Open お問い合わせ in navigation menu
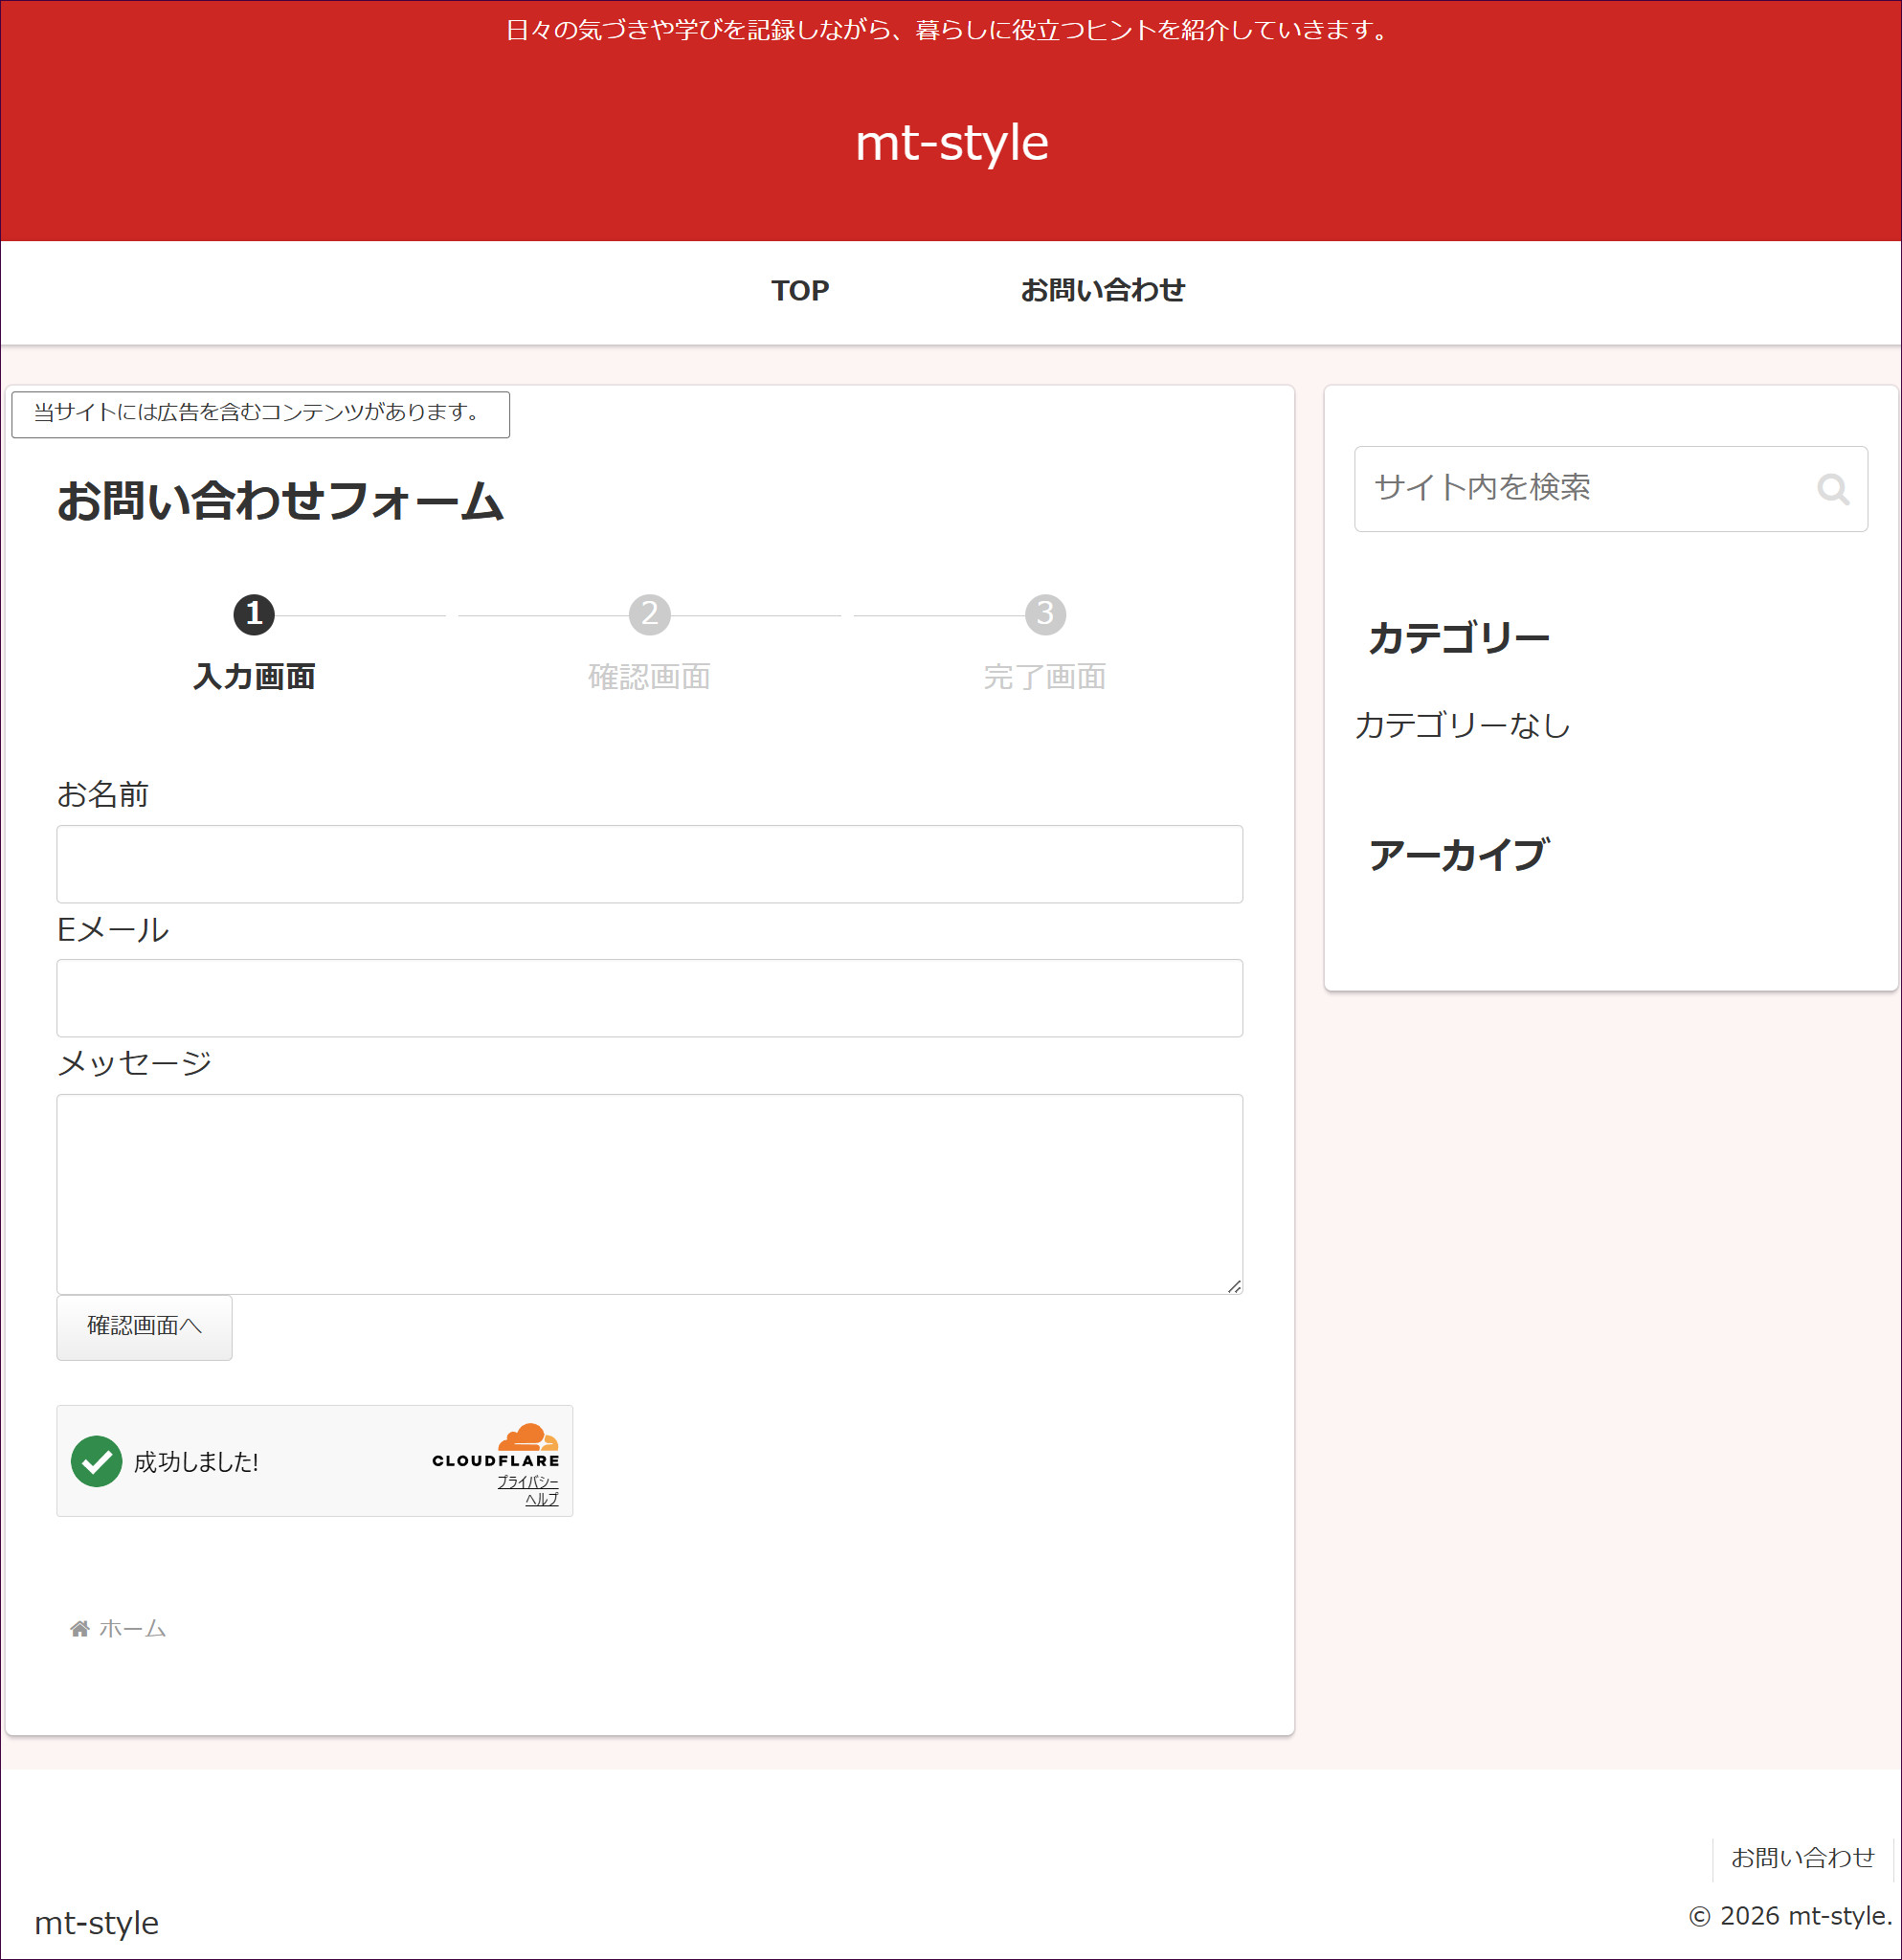 pyautogui.click(x=1102, y=291)
